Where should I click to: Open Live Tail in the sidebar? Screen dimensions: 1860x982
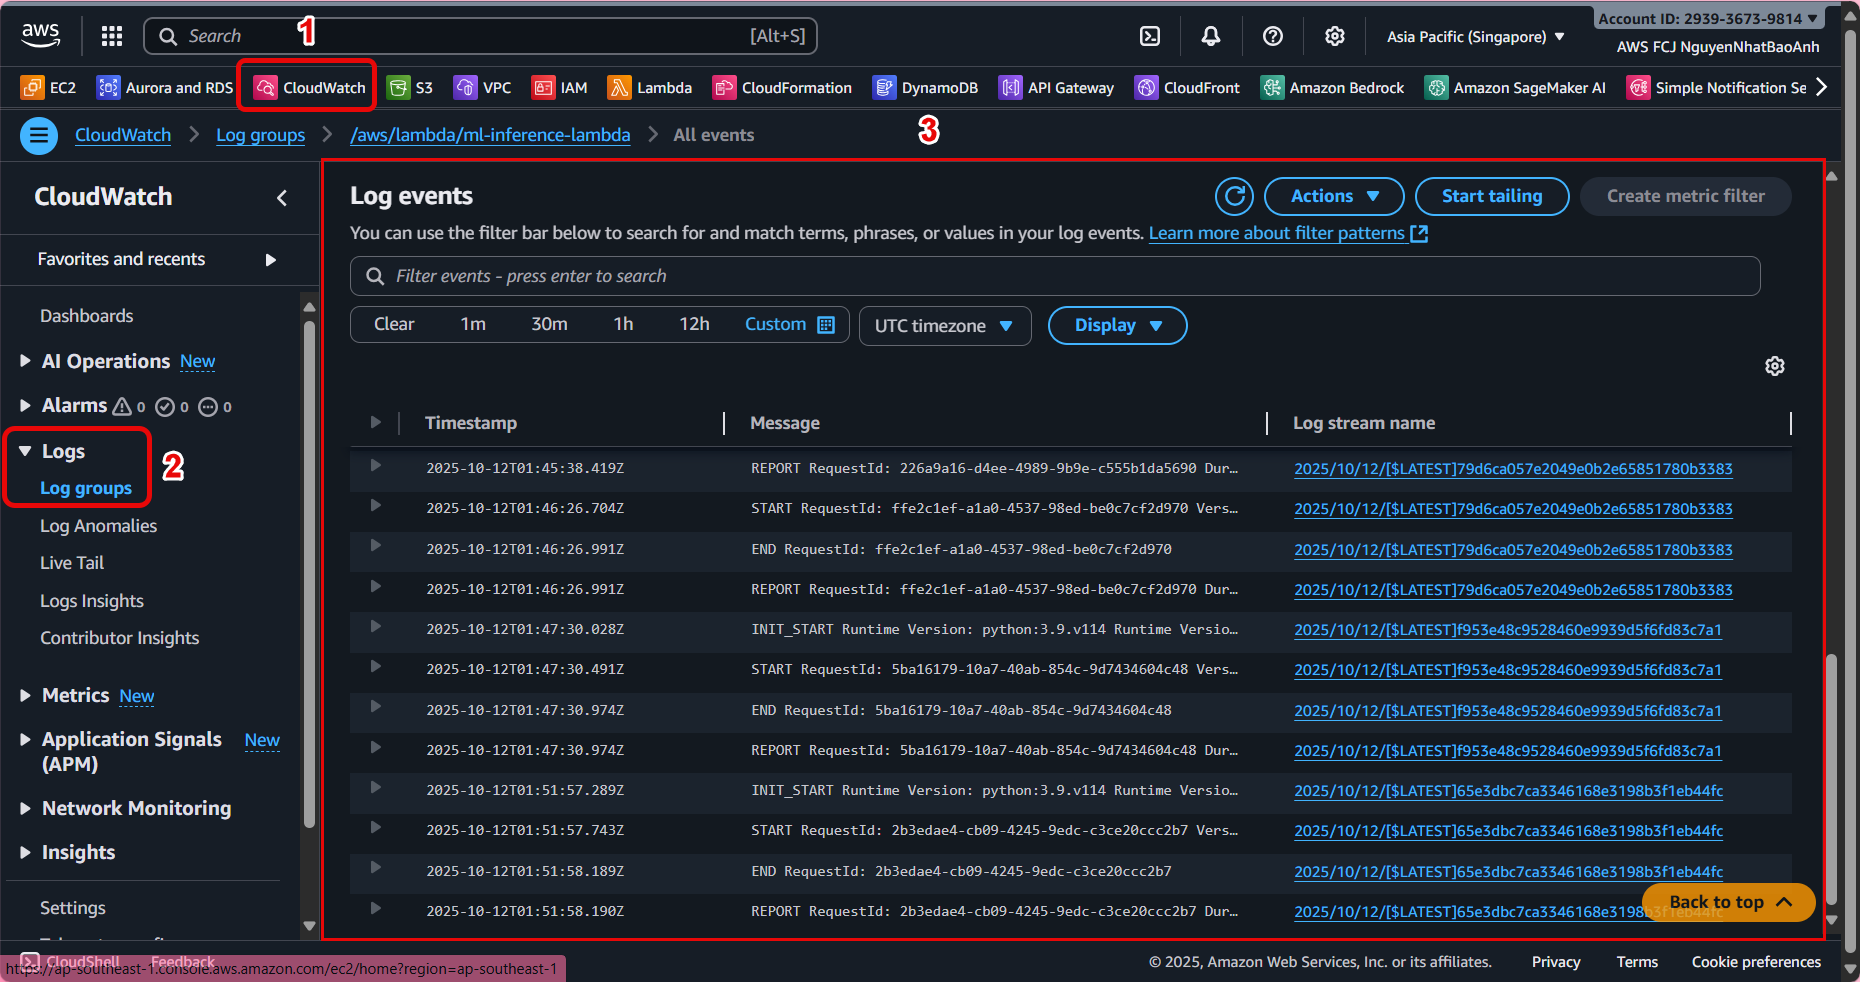pyautogui.click(x=72, y=563)
